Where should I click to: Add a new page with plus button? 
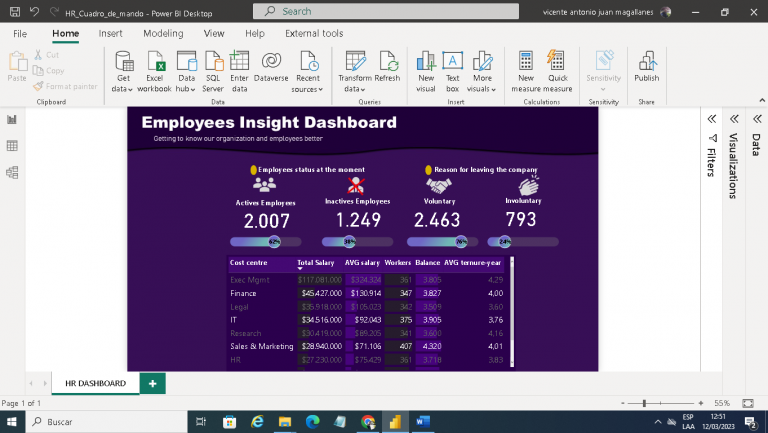click(x=152, y=383)
